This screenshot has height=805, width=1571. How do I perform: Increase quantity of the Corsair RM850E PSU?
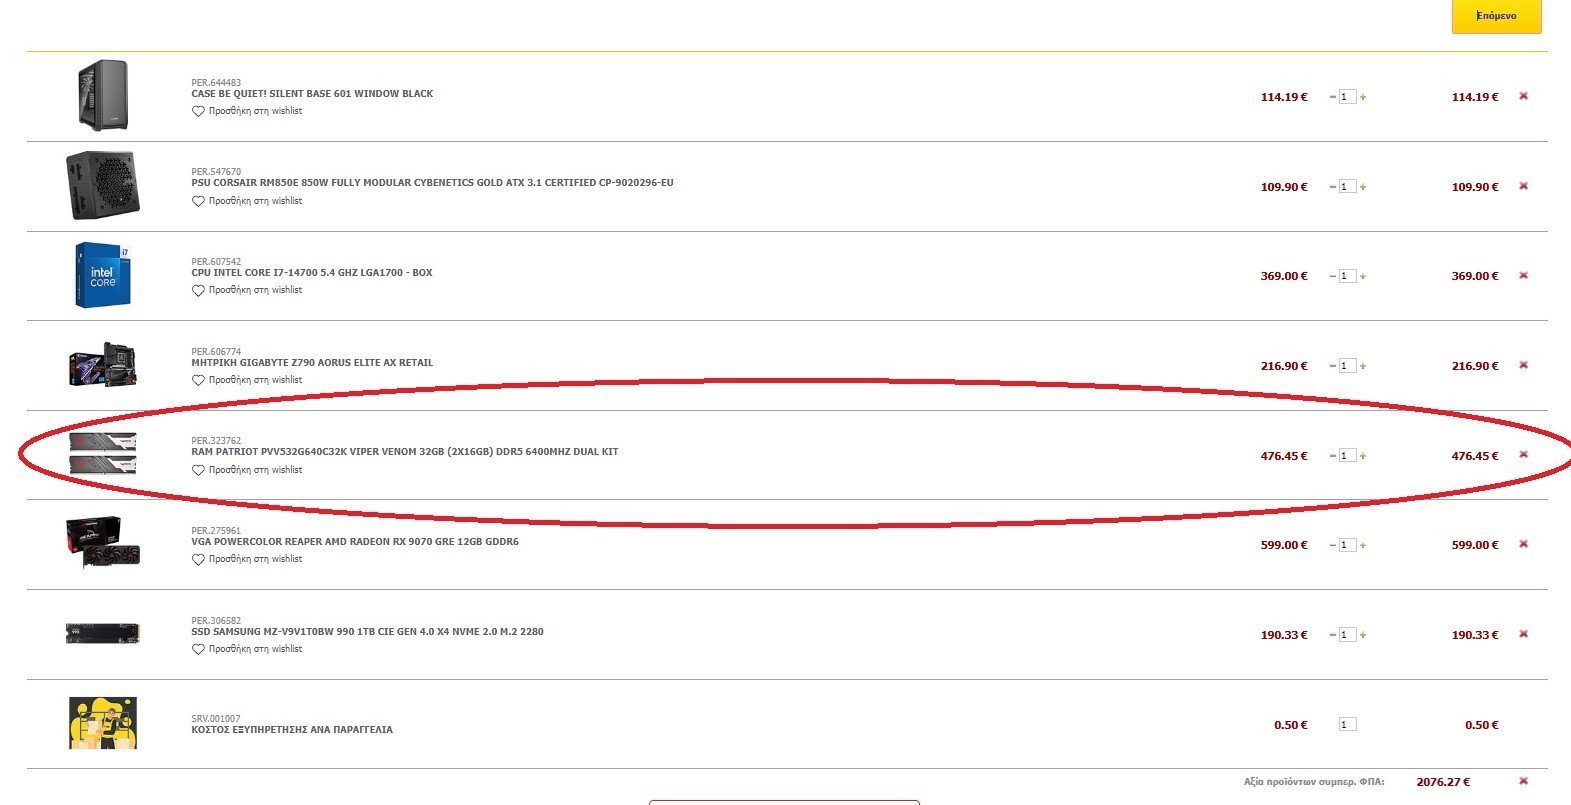coord(1363,187)
